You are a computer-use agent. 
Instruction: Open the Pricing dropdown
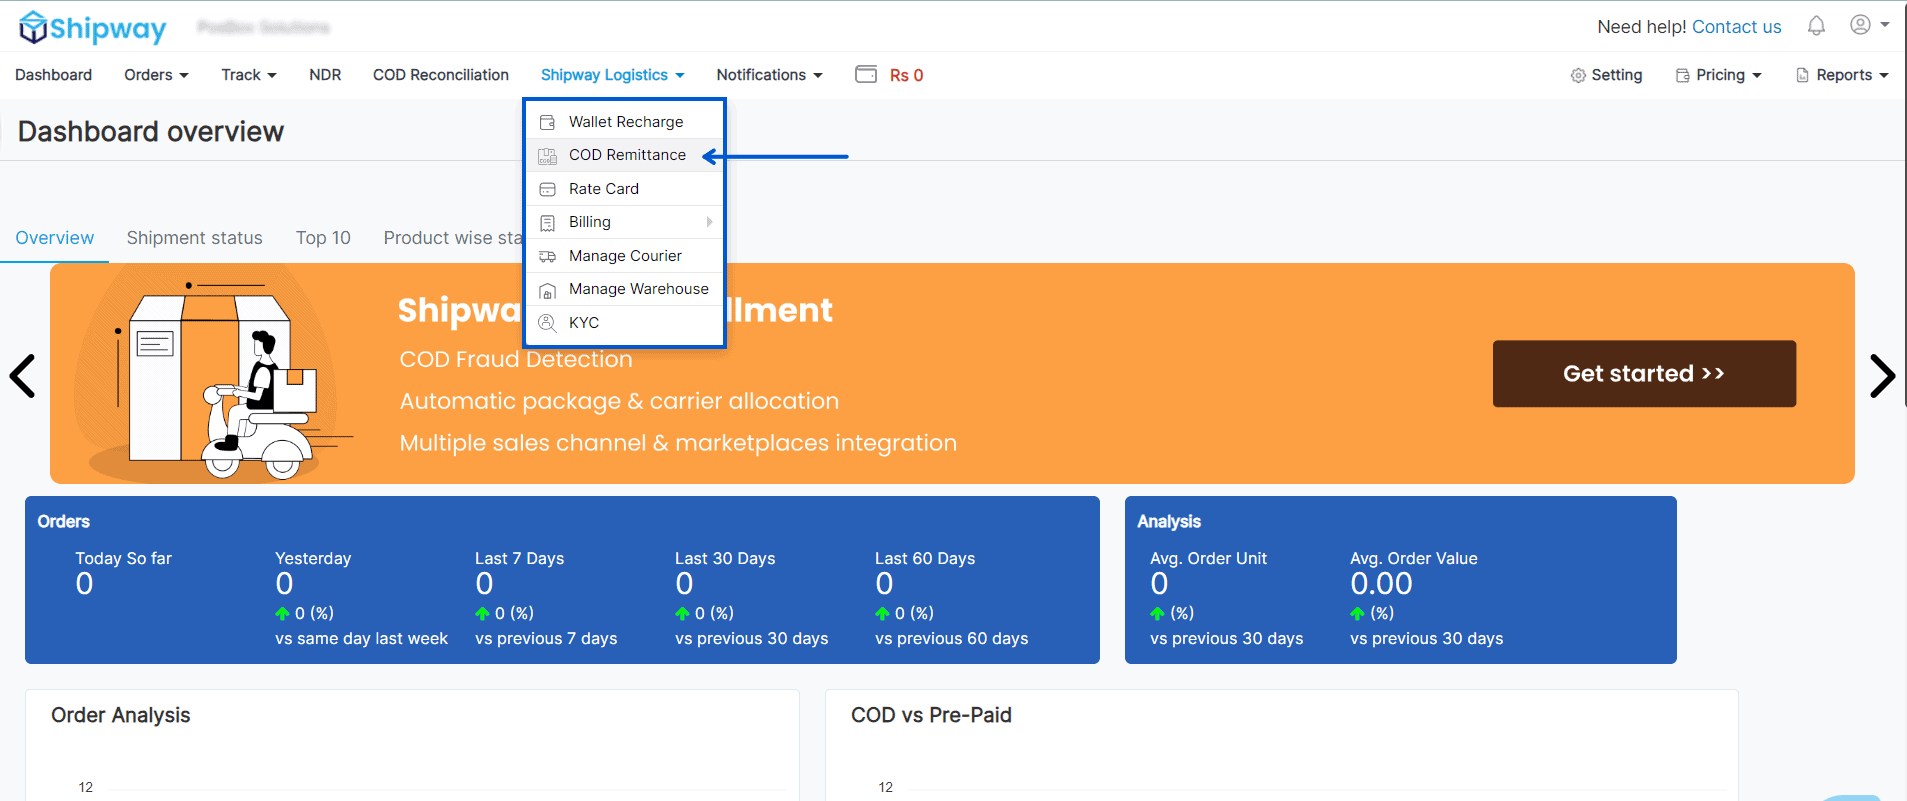tap(1728, 75)
